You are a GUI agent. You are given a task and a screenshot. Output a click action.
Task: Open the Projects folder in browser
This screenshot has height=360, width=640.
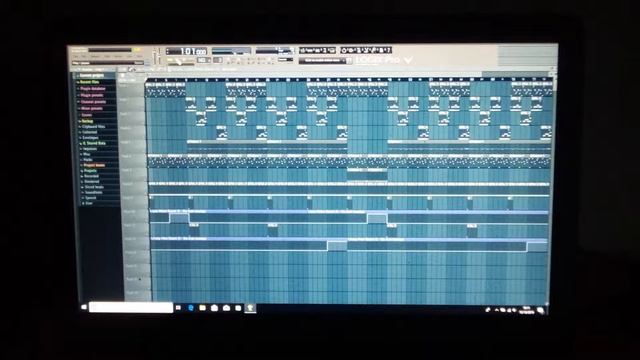90,171
